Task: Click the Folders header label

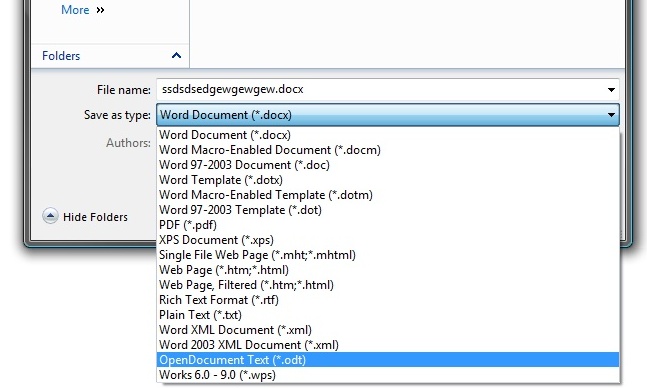Action: pos(61,56)
